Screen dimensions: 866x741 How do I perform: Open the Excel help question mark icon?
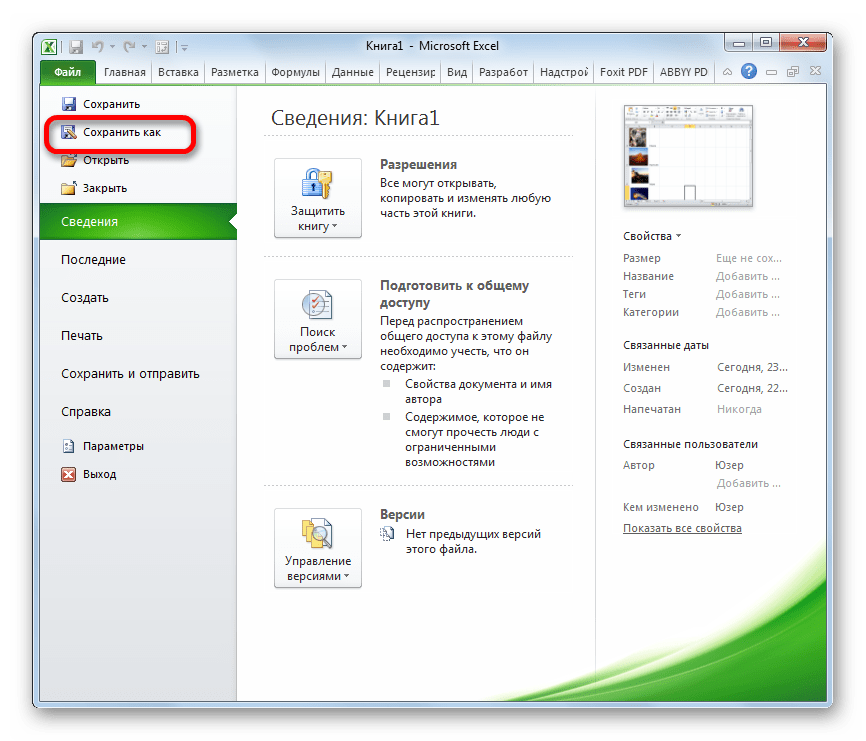(x=746, y=72)
